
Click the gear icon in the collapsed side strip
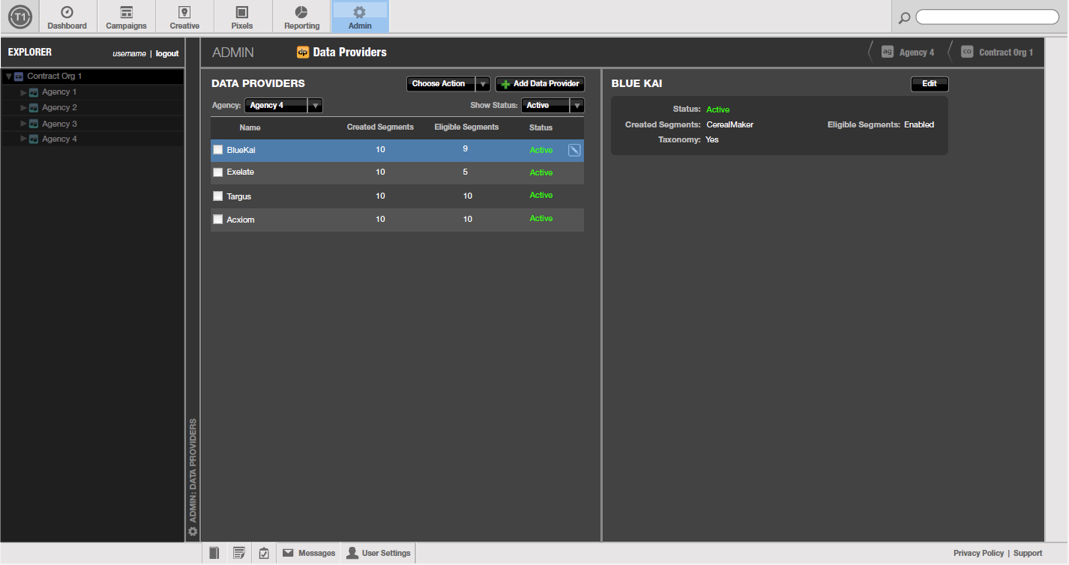click(193, 532)
